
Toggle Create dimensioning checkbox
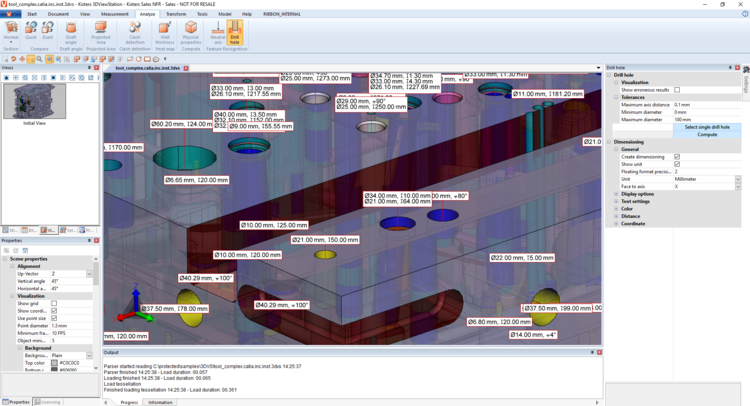coord(677,157)
